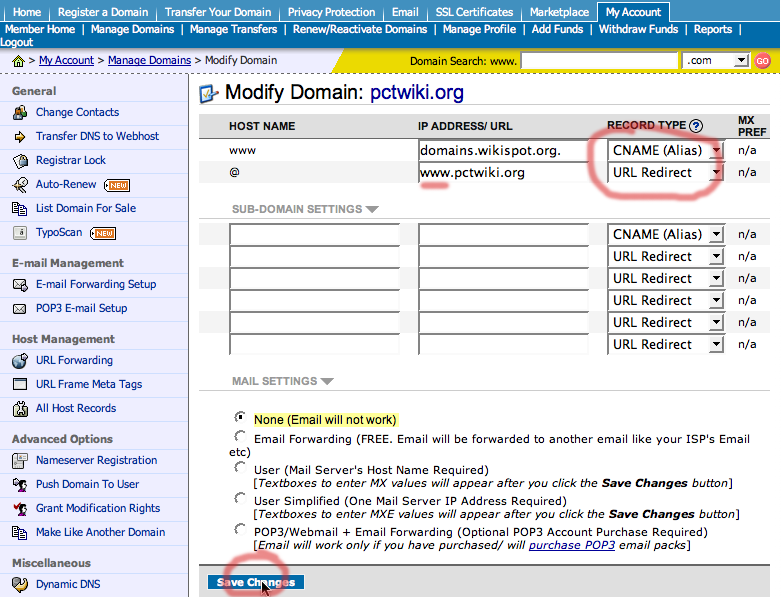Click the Dynamic DNS icon
The width and height of the screenshot is (781, 597).
pos(20,584)
